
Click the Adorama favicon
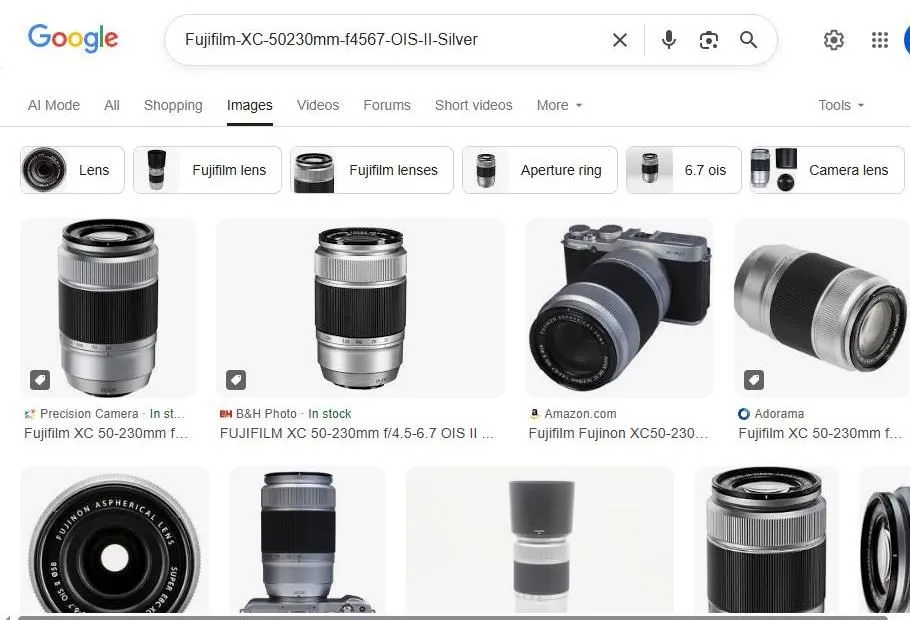[x=744, y=414]
